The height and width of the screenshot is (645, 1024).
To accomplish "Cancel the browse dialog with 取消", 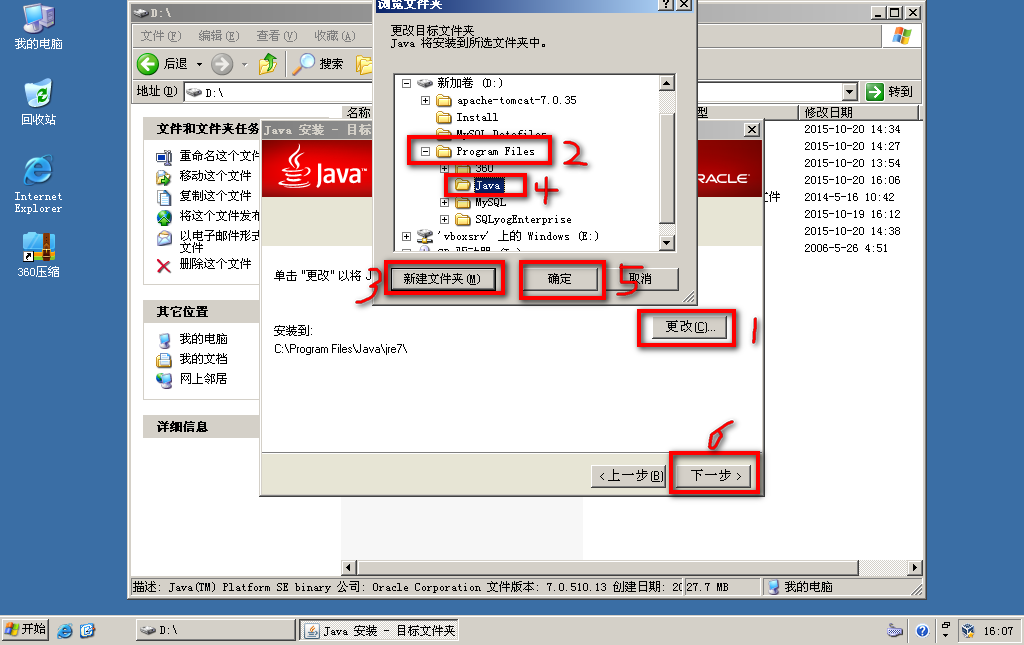I will click(x=641, y=279).
